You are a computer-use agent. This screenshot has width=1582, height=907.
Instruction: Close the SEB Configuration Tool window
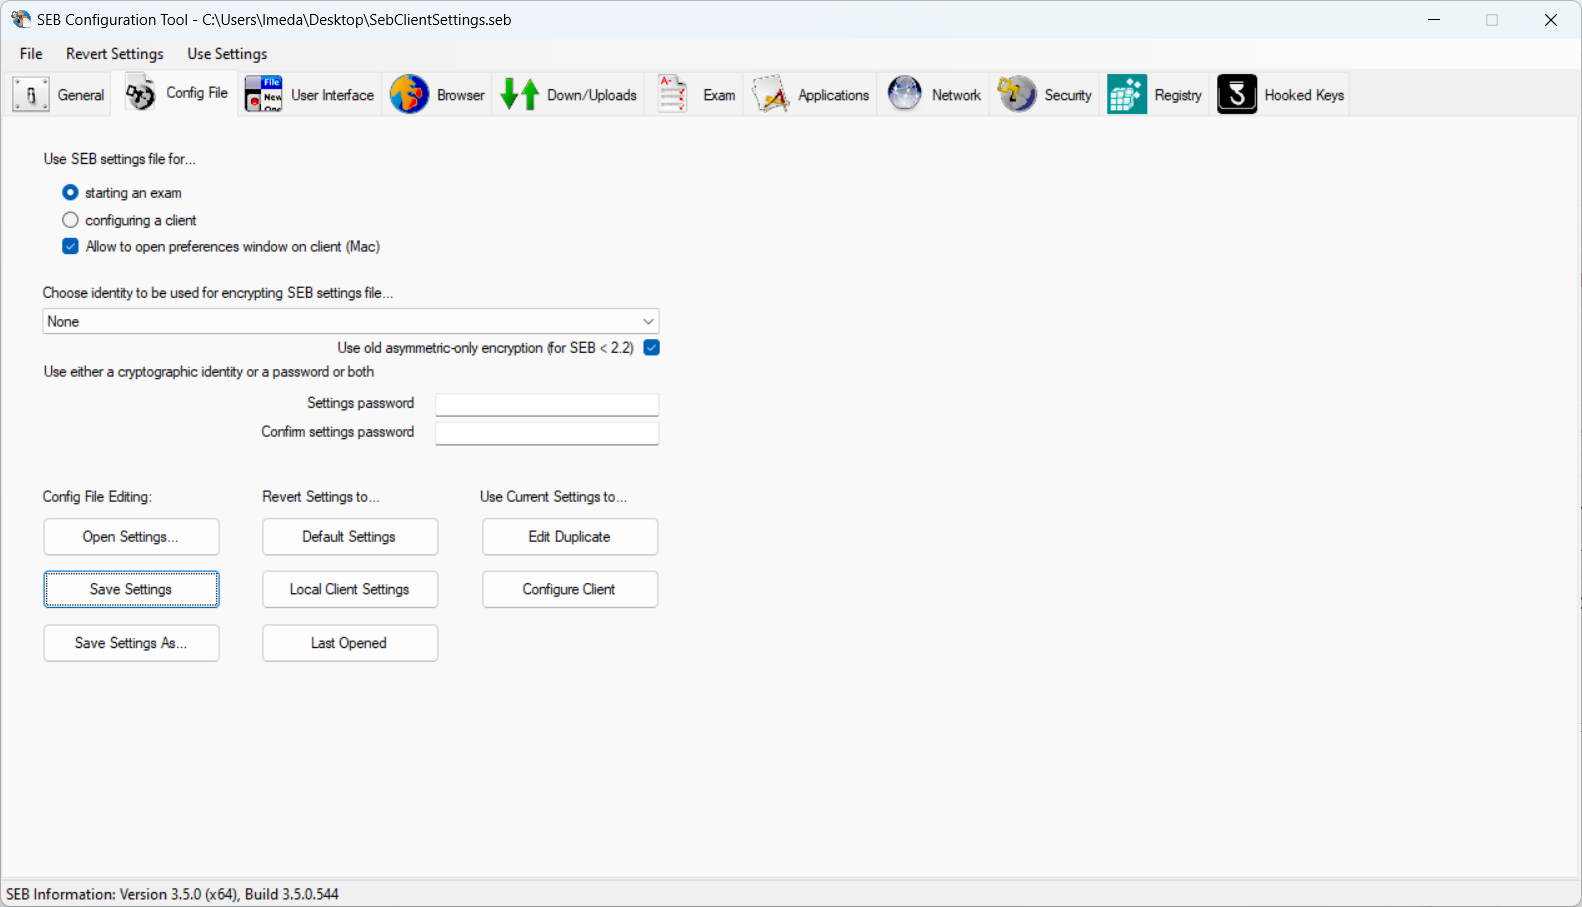click(1551, 19)
